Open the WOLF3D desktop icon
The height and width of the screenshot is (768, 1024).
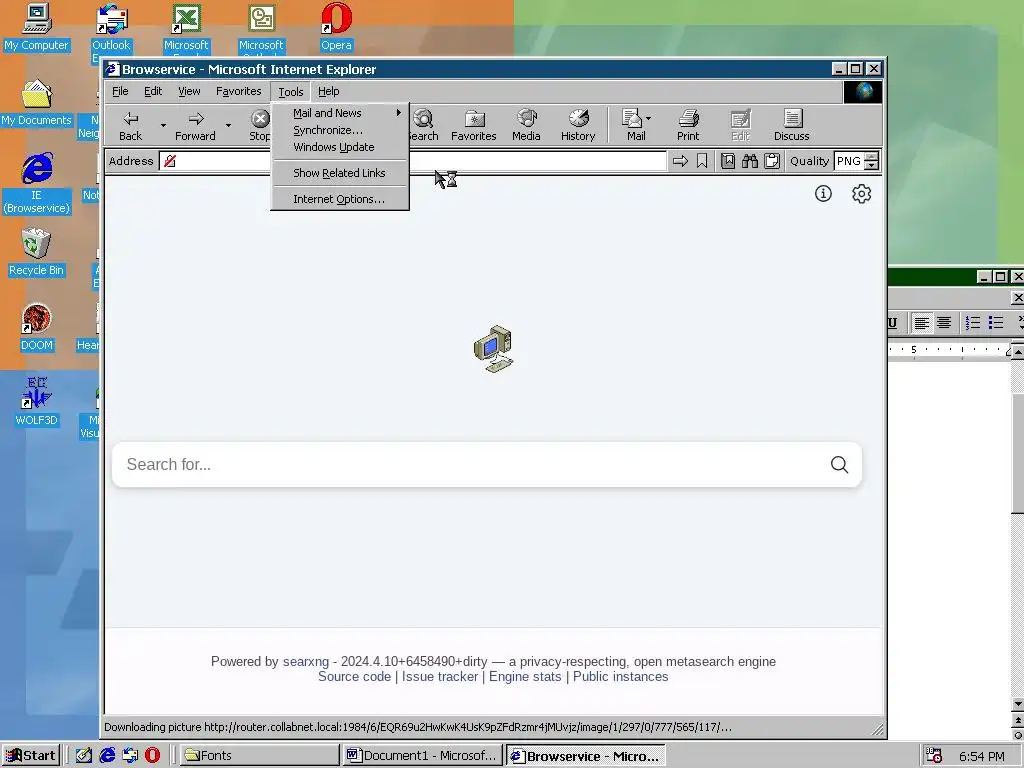pos(37,401)
